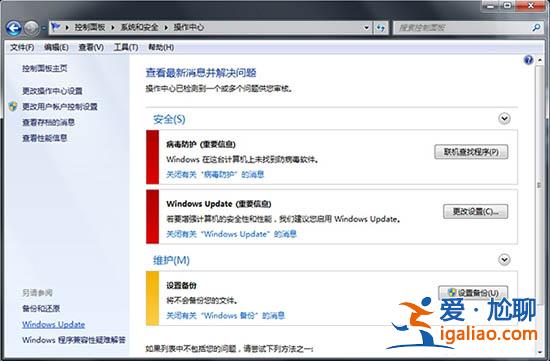Open the 编辑(E) menu
Image resolution: width=550 pixels, height=361 pixels.
click(x=56, y=47)
